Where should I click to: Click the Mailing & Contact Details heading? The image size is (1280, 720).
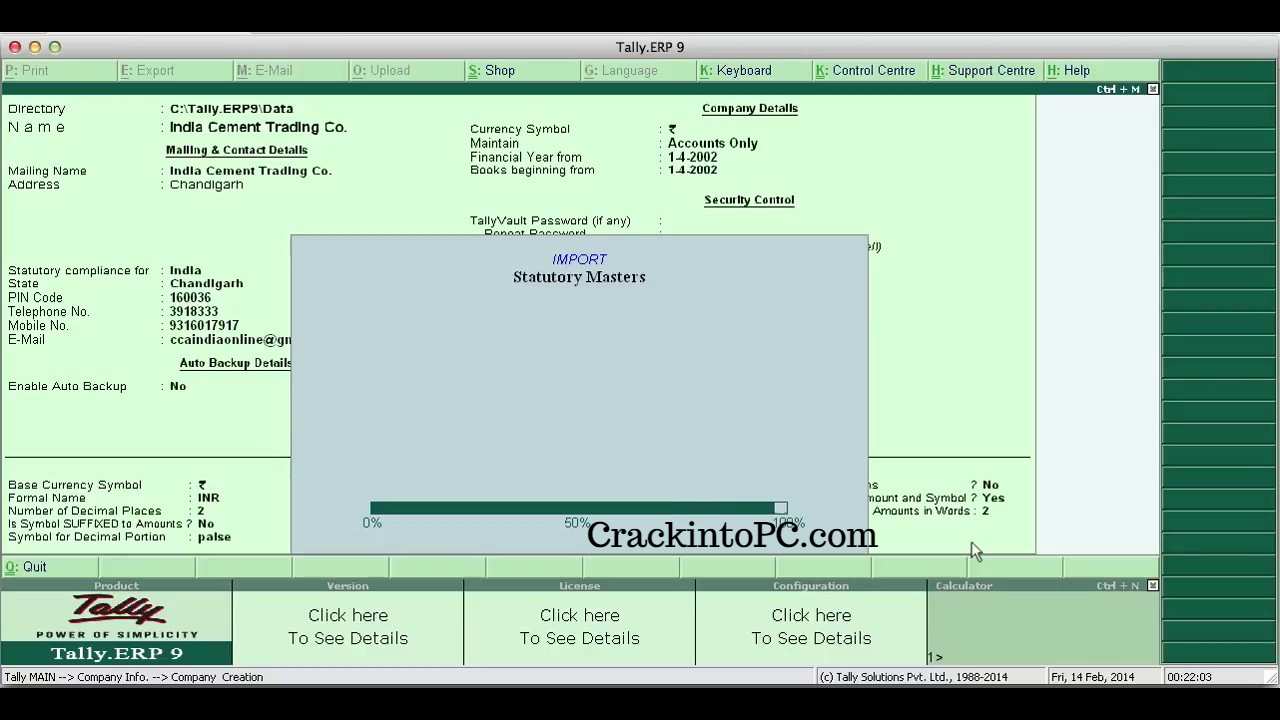pos(237,150)
